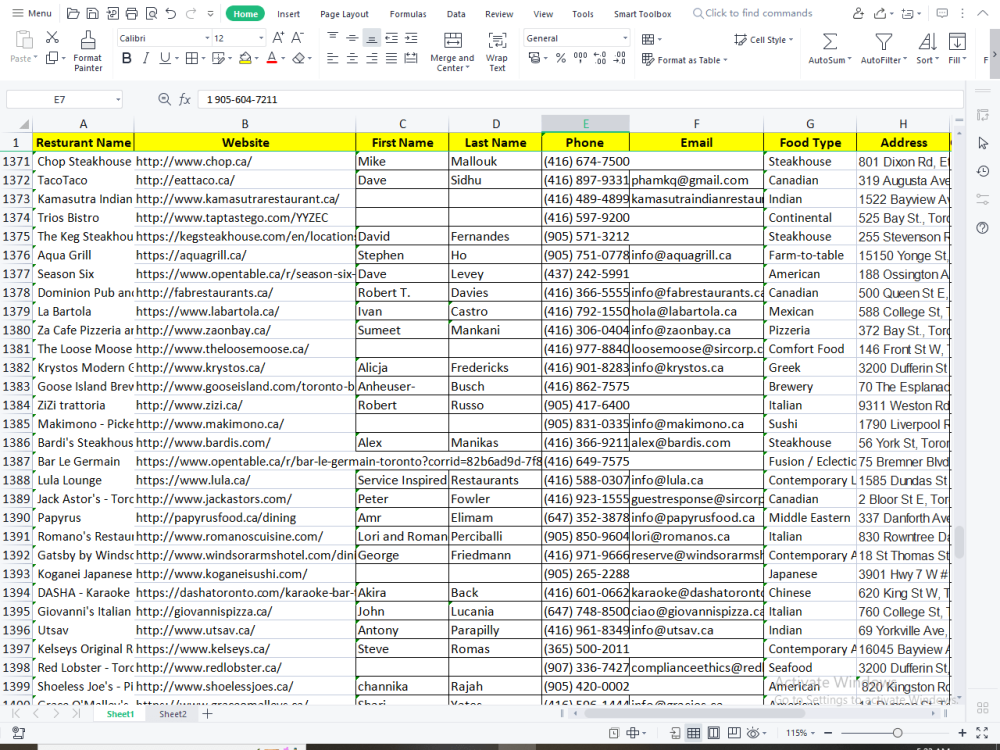1000x750 pixels.
Task: Decrease font size with the smaller A icon
Action: click(x=298, y=38)
